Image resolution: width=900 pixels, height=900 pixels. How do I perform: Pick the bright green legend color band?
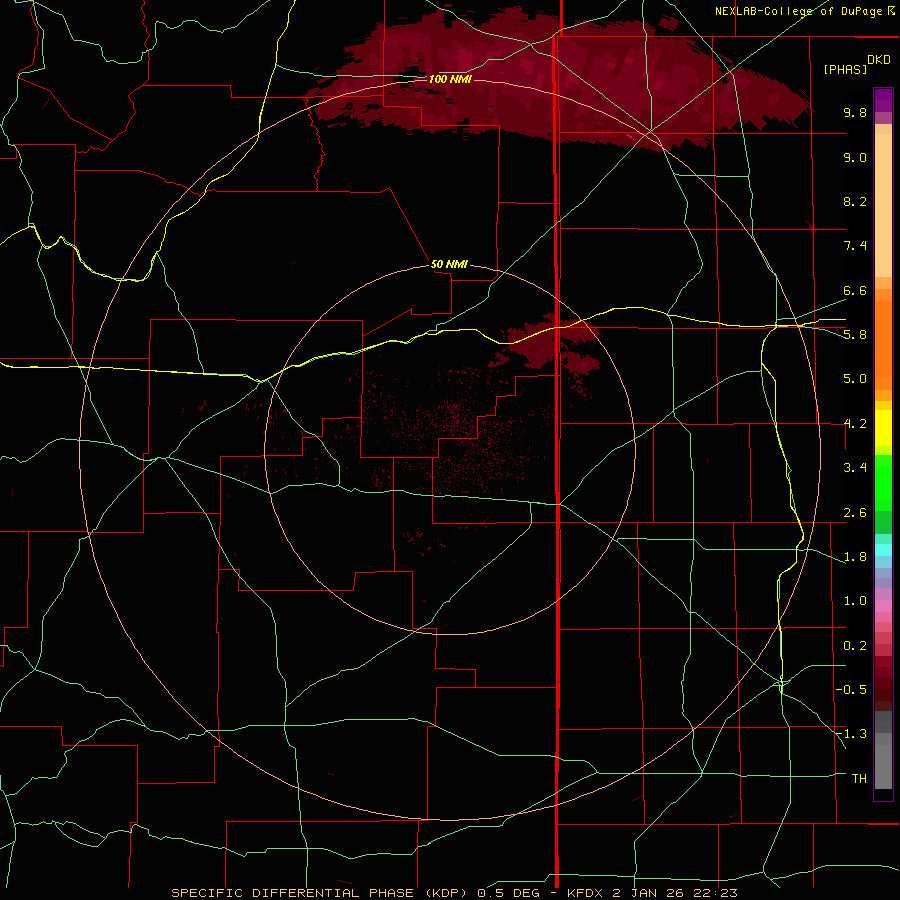click(883, 483)
